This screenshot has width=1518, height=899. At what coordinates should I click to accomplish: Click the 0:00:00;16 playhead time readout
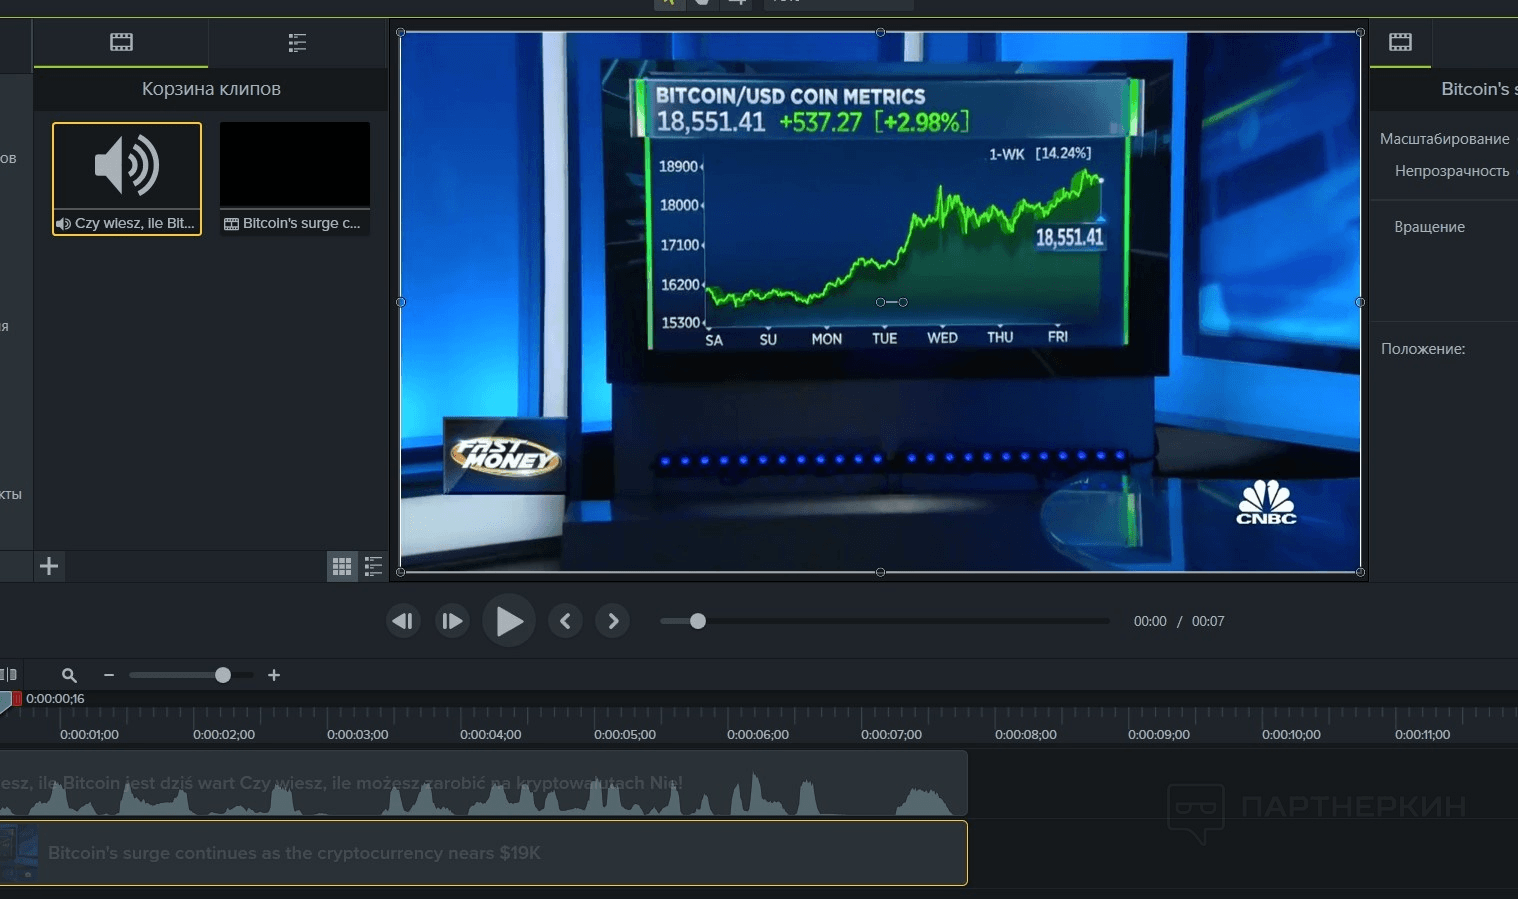pyautogui.click(x=55, y=699)
